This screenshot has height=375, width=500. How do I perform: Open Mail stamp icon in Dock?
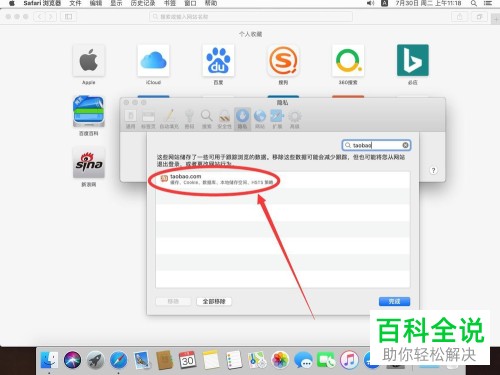tap(142, 360)
